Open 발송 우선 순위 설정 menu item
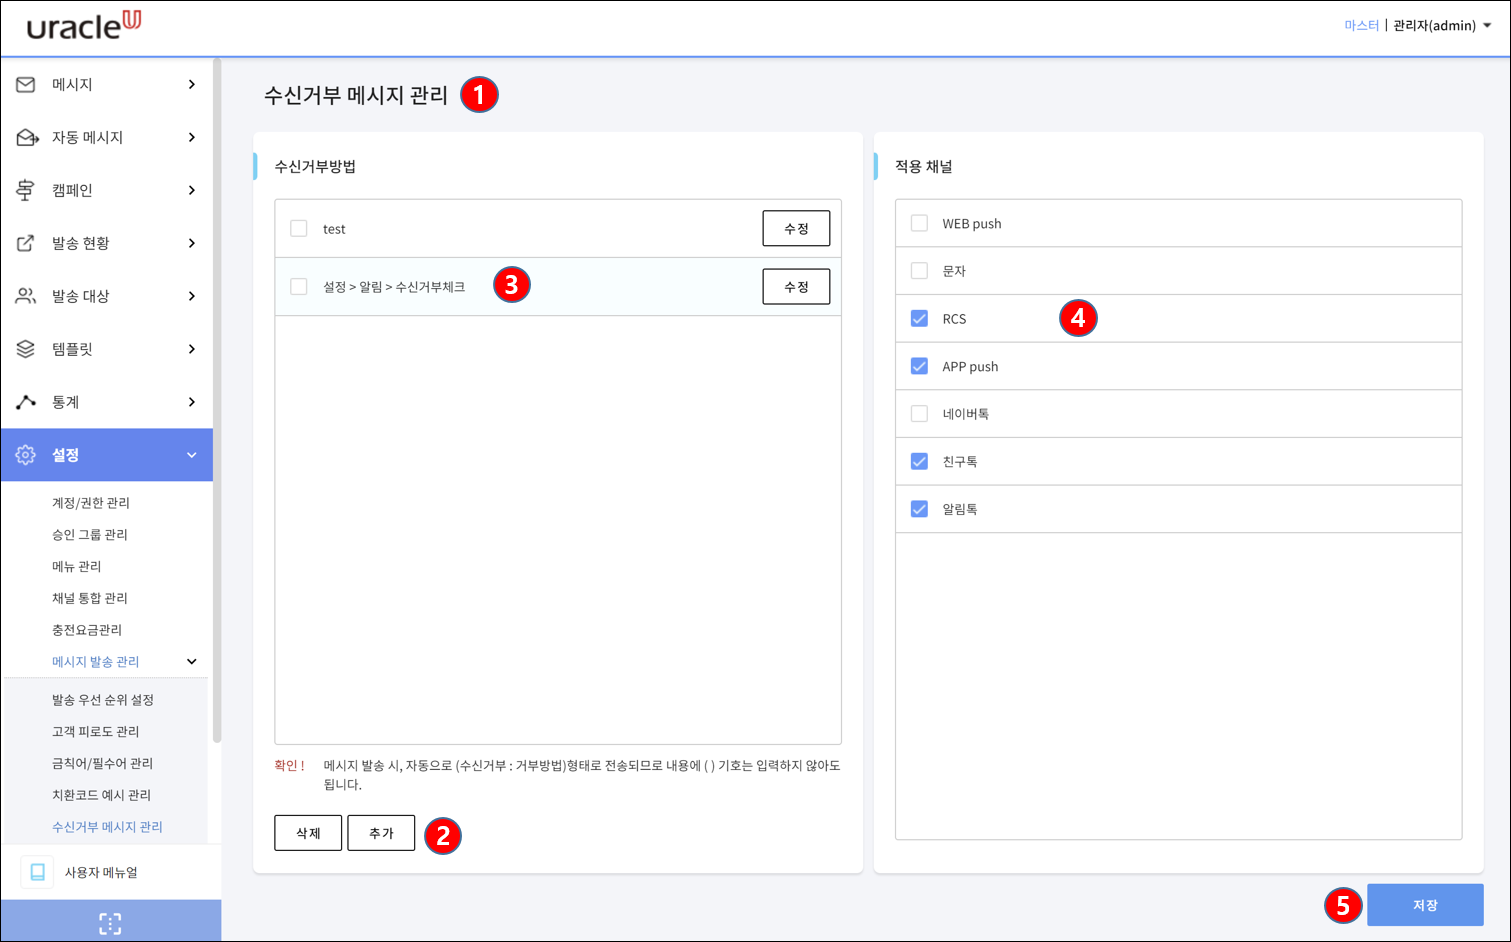The image size is (1511, 942). pyautogui.click(x=103, y=700)
